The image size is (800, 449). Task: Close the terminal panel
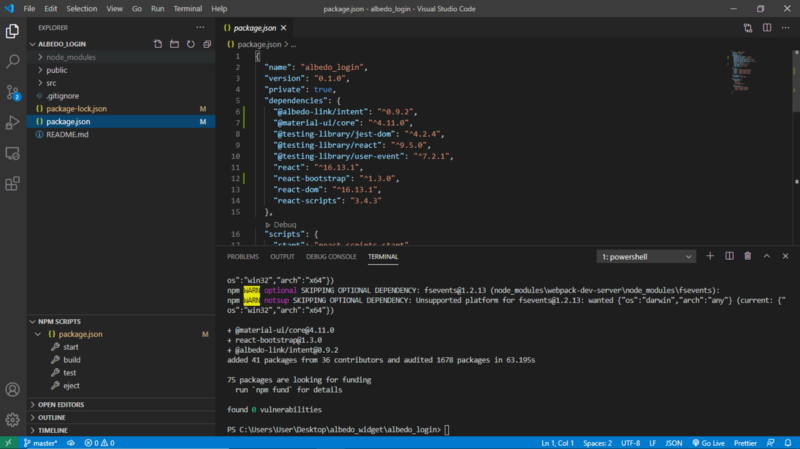[786, 256]
